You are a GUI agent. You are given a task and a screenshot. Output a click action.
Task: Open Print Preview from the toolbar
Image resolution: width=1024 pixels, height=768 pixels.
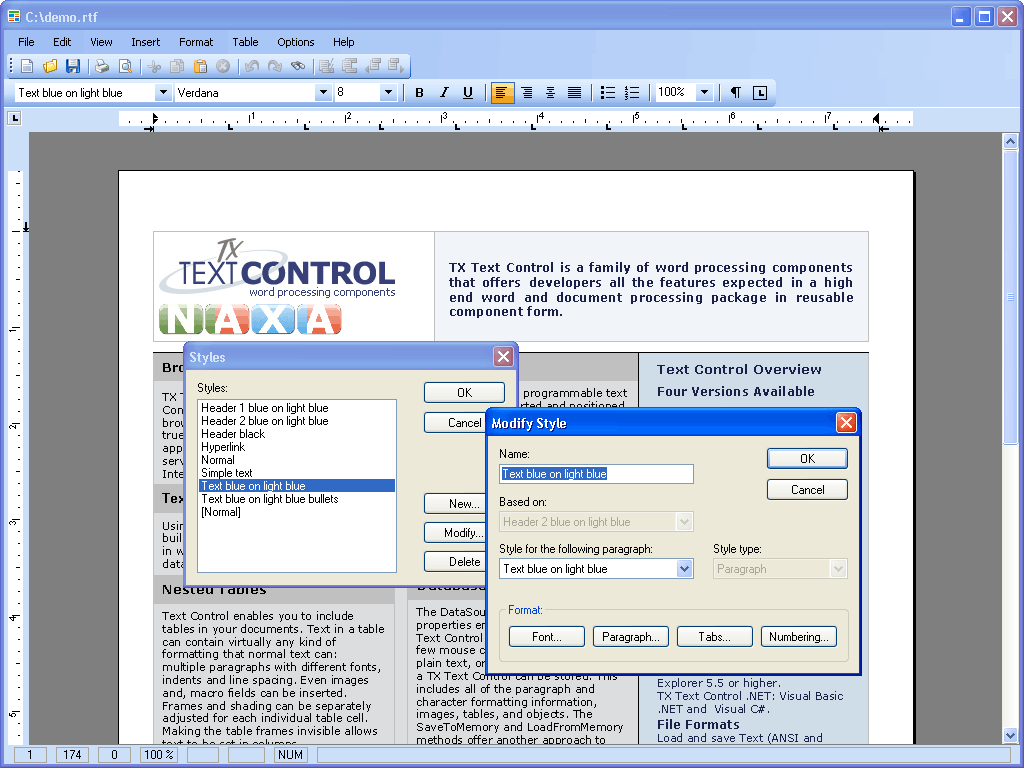coord(125,67)
